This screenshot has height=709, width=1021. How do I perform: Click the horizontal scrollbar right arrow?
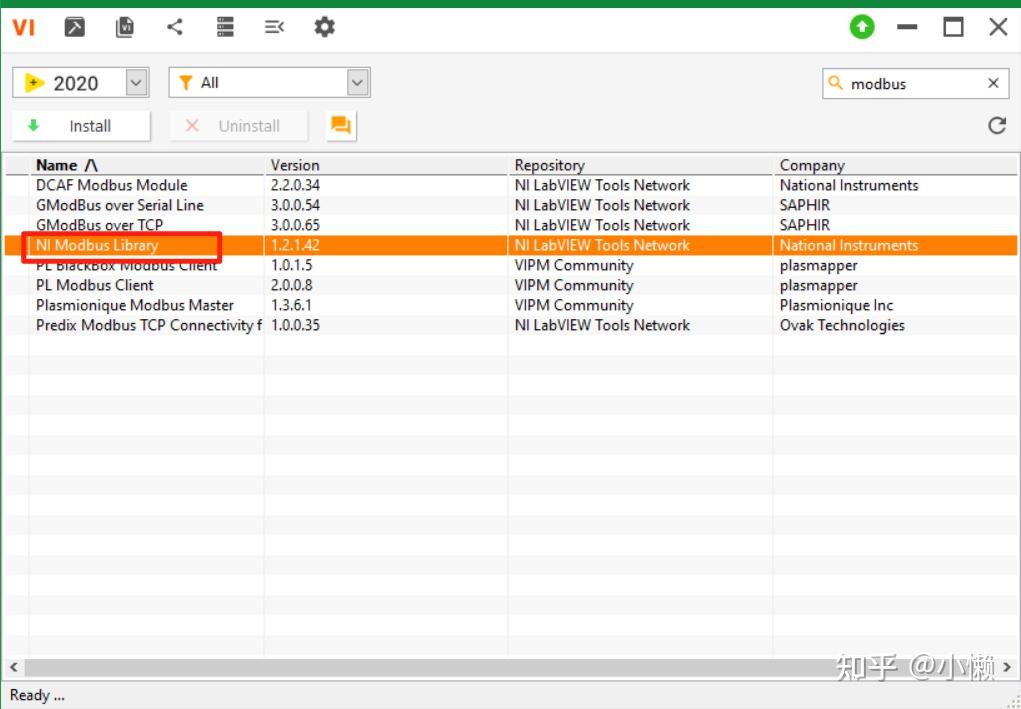click(1007, 667)
